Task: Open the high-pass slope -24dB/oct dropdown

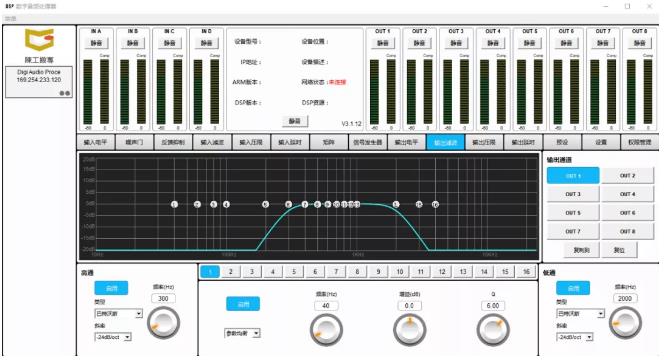Action: coord(113,337)
